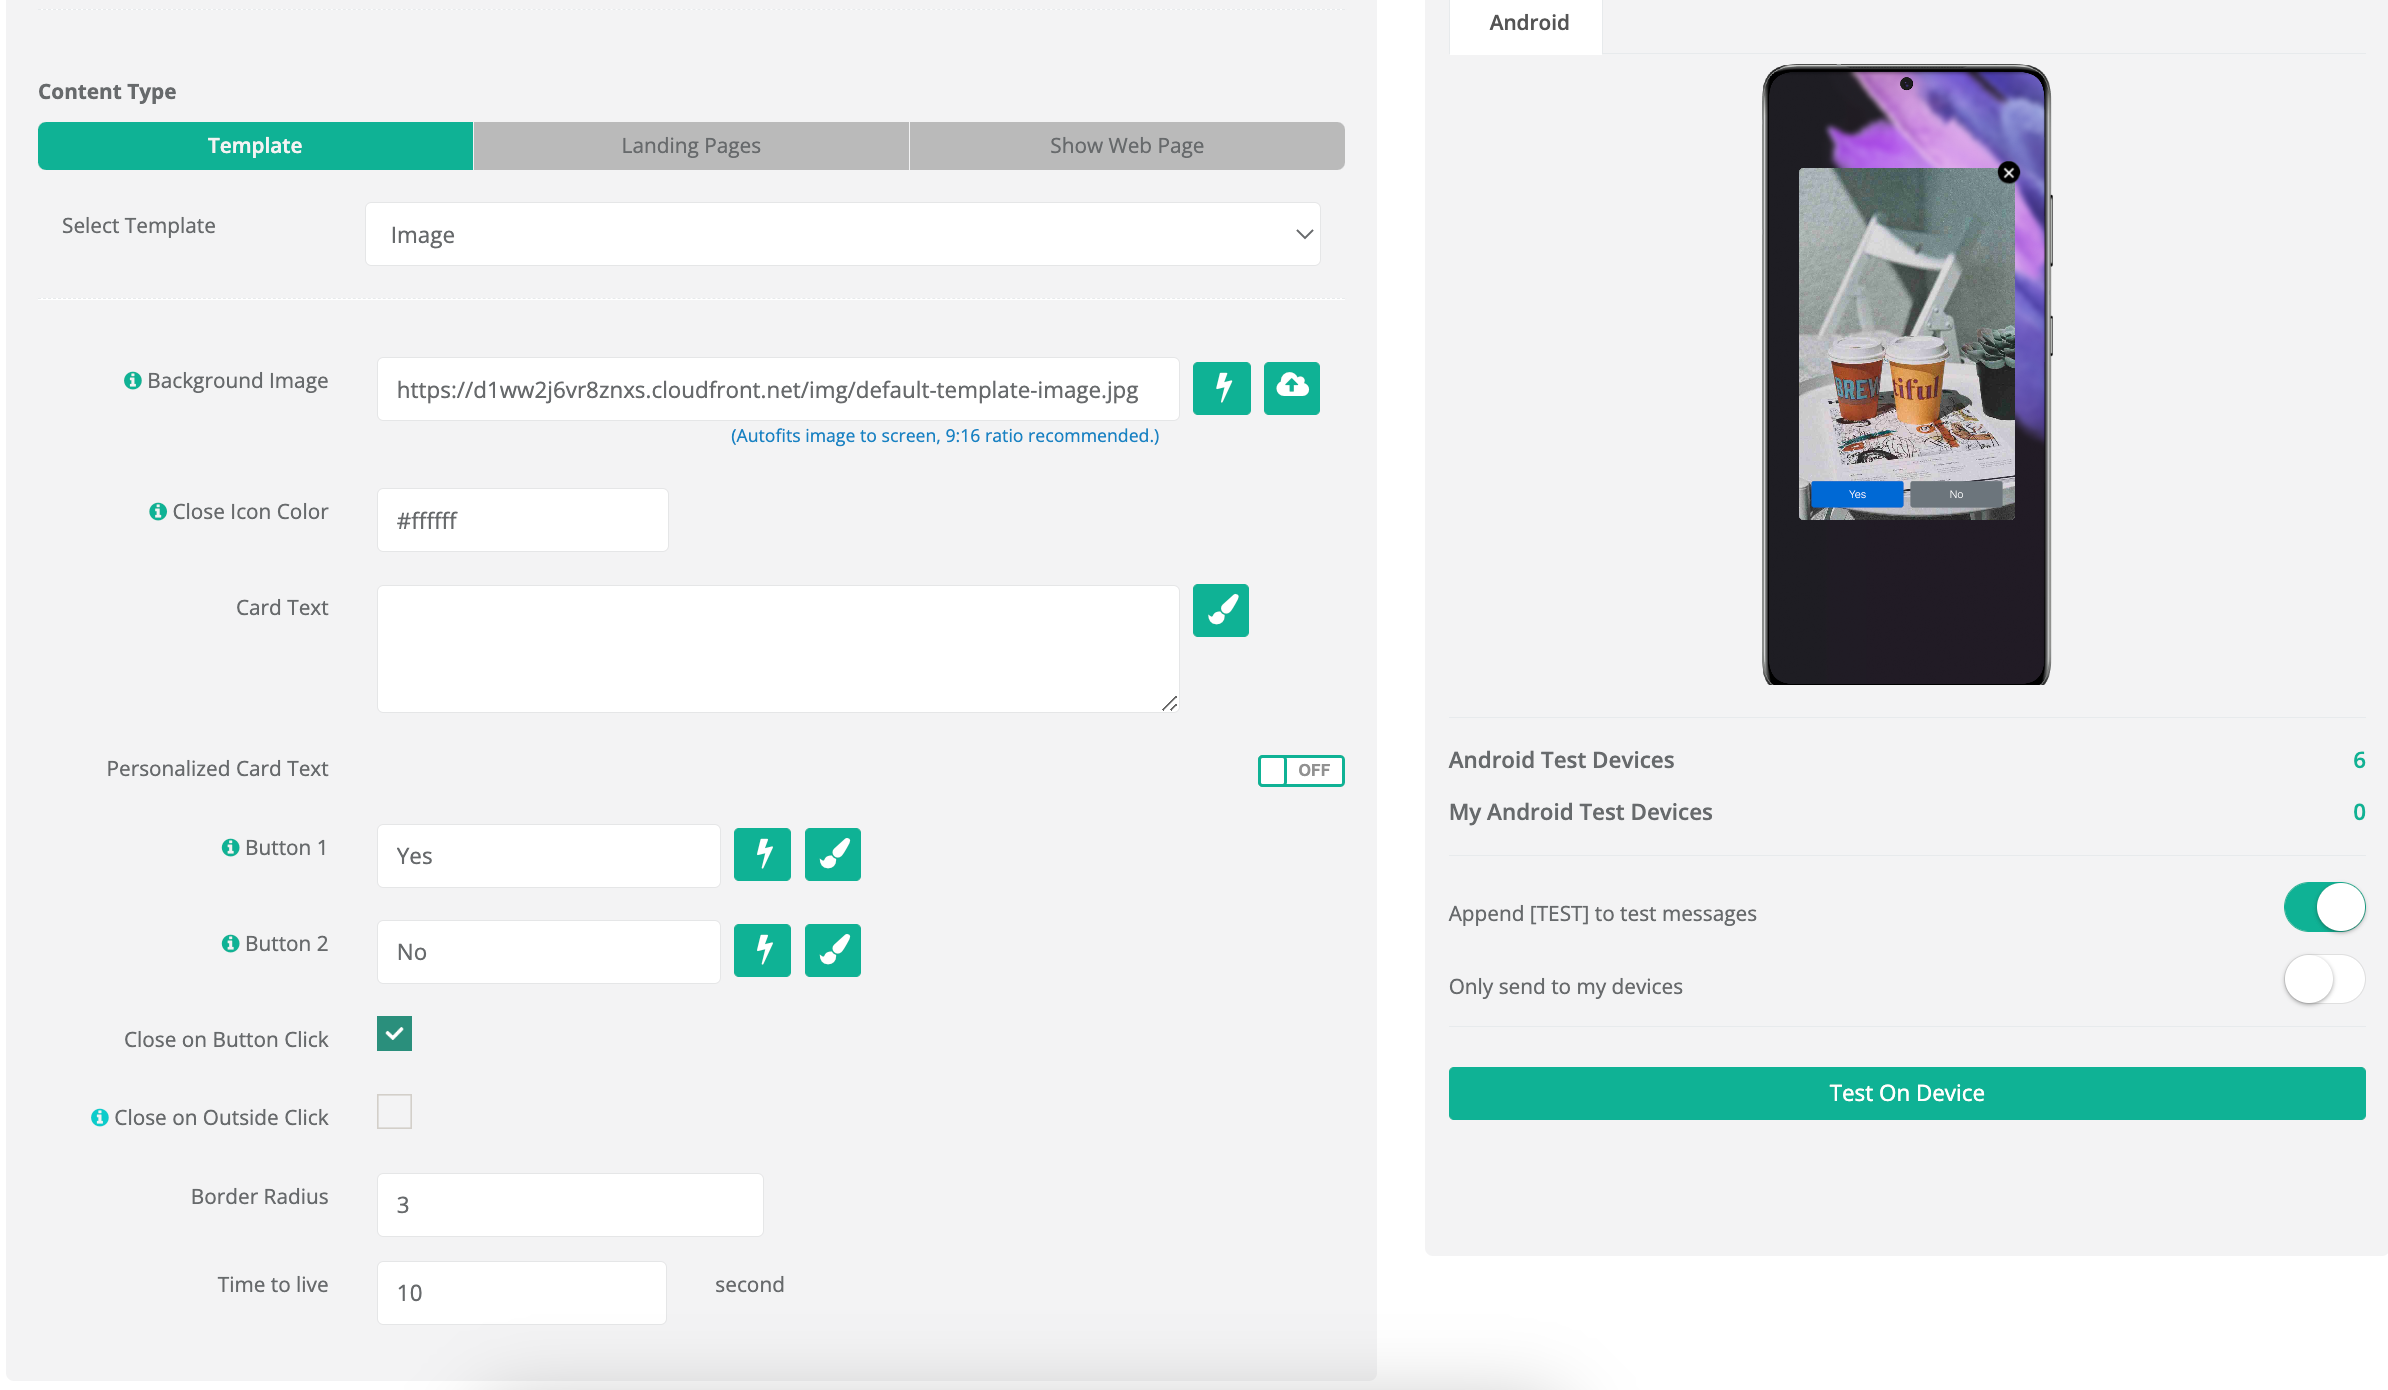Click the Button 2 paintbrush style icon

click(x=832, y=950)
